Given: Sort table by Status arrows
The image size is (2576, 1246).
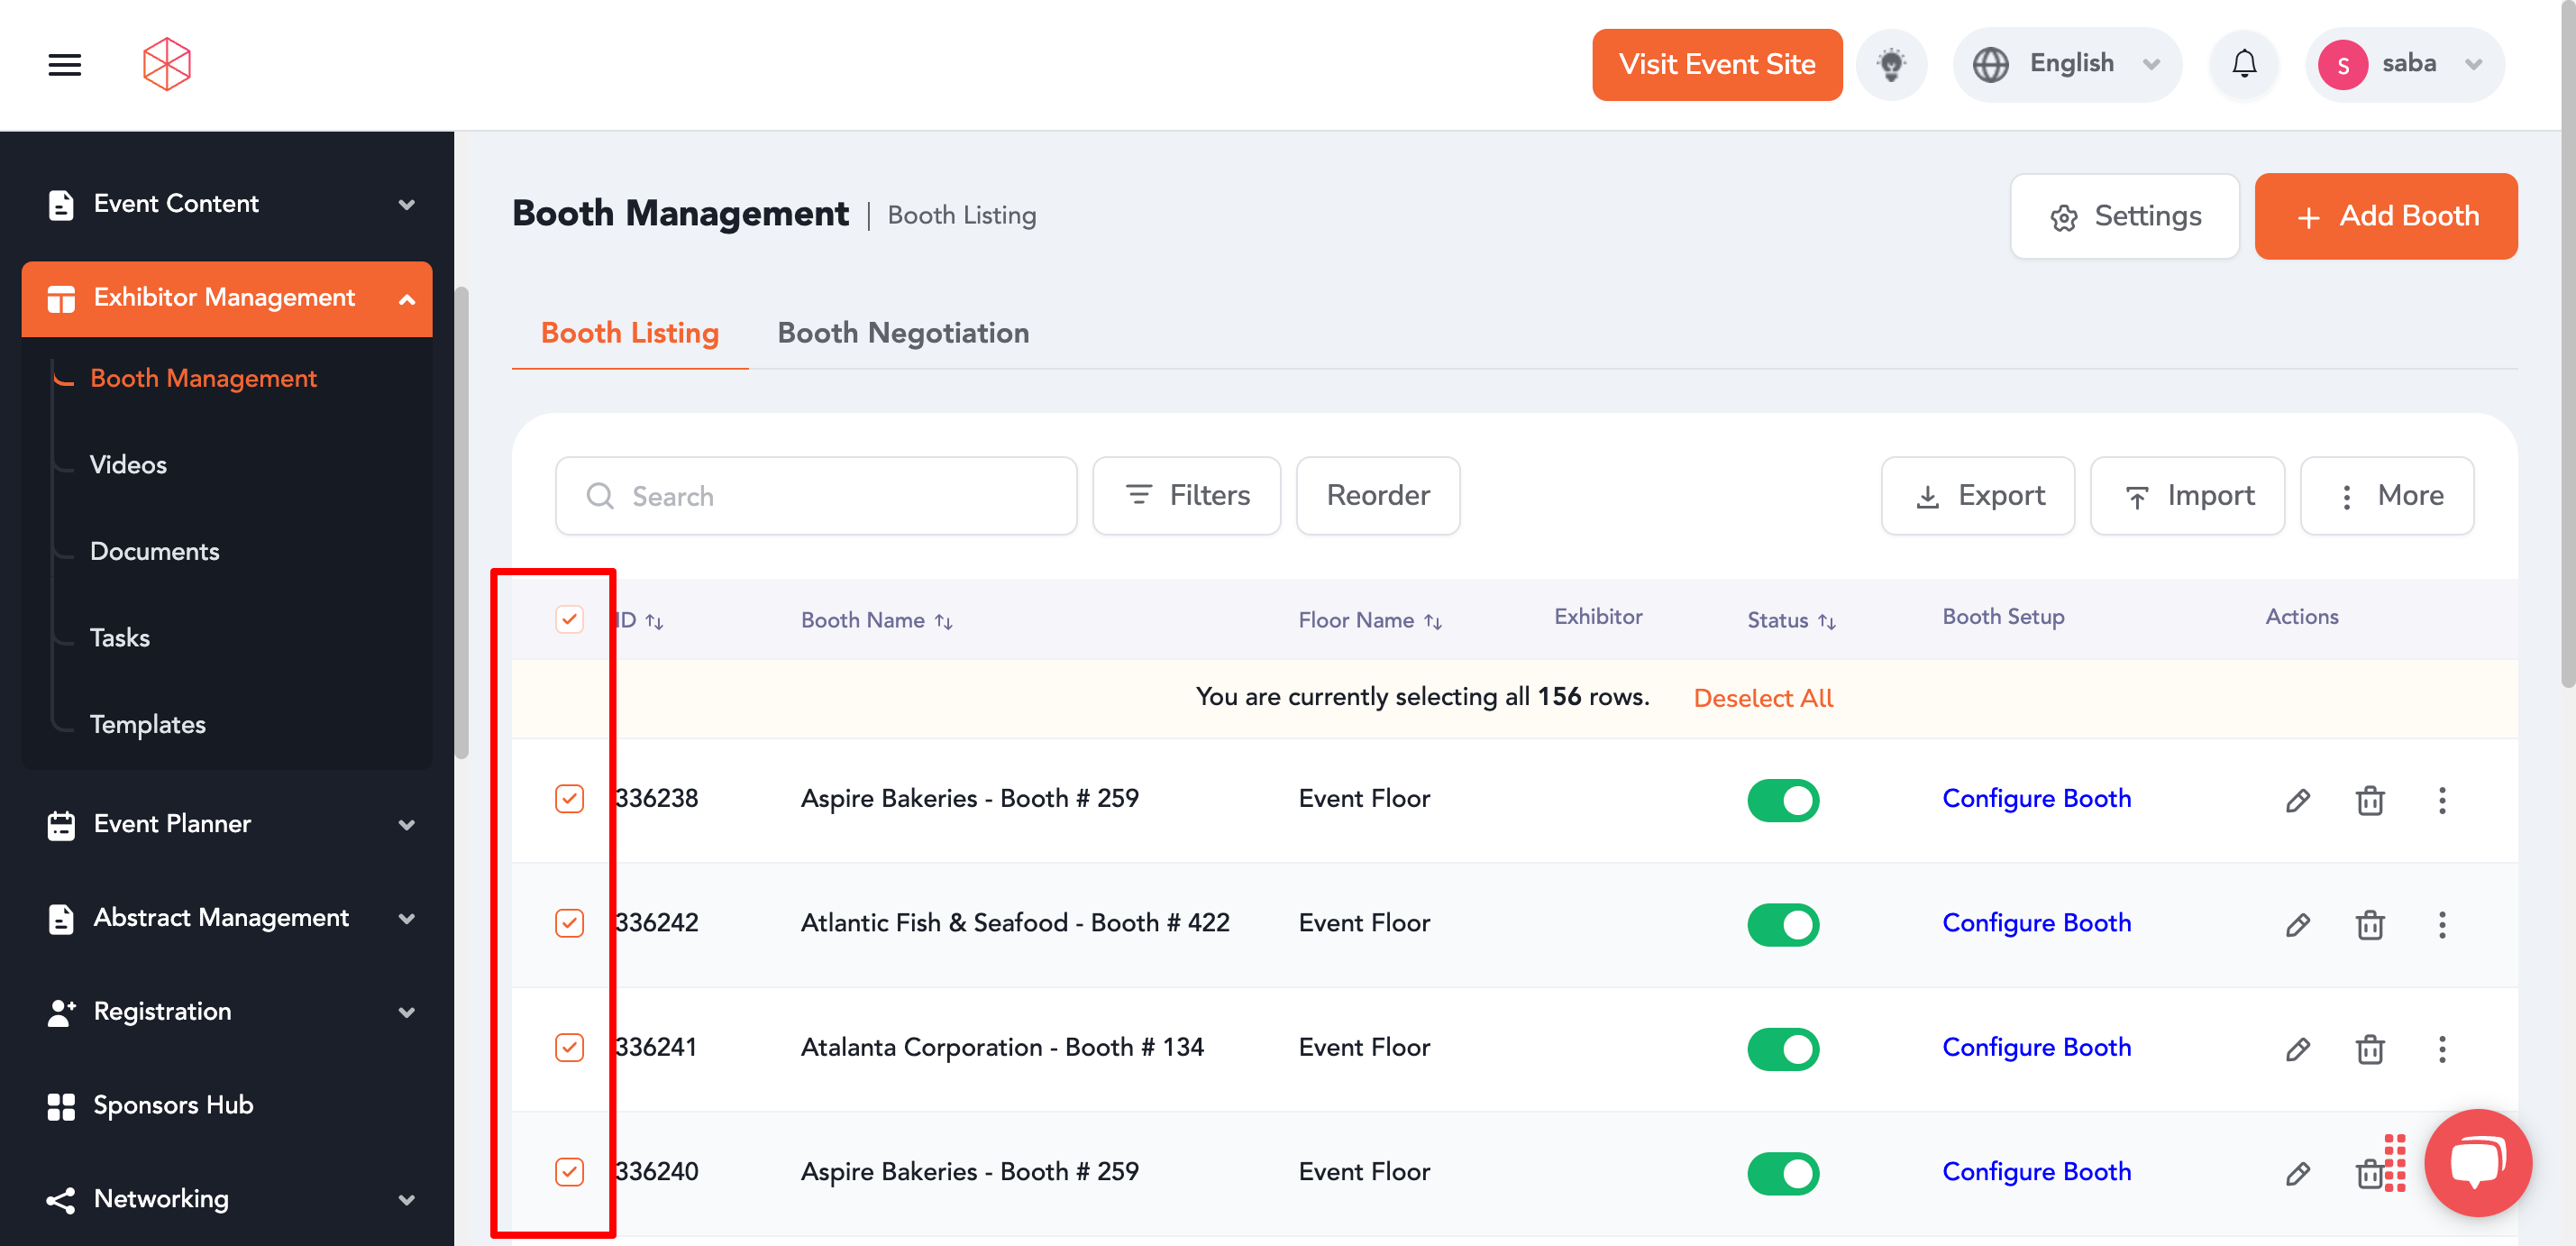Looking at the screenshot, I should pyautogui.click(x=1827, y=621).
